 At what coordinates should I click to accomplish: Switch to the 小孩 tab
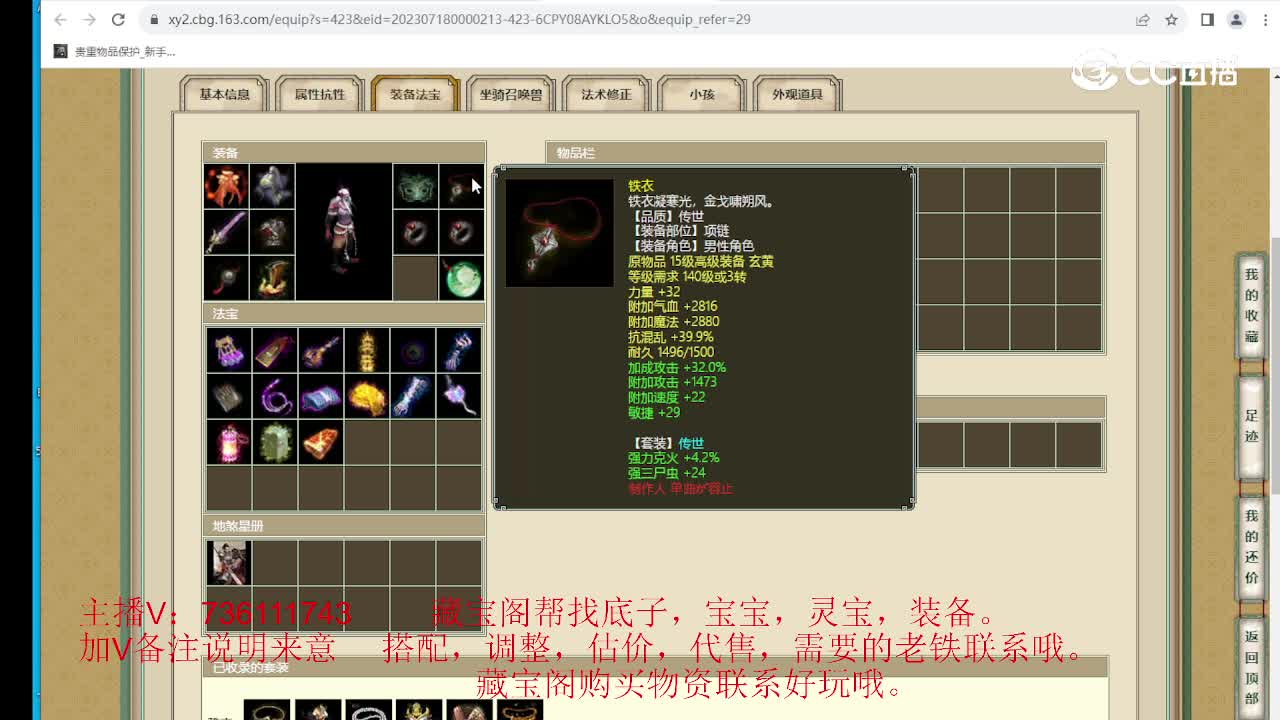(x=701, y=94)
